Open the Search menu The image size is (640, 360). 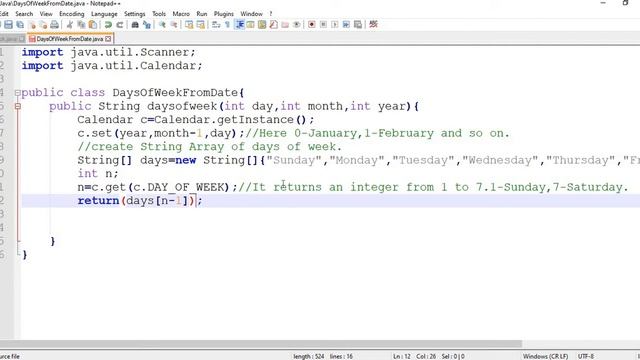pos(24,14)
